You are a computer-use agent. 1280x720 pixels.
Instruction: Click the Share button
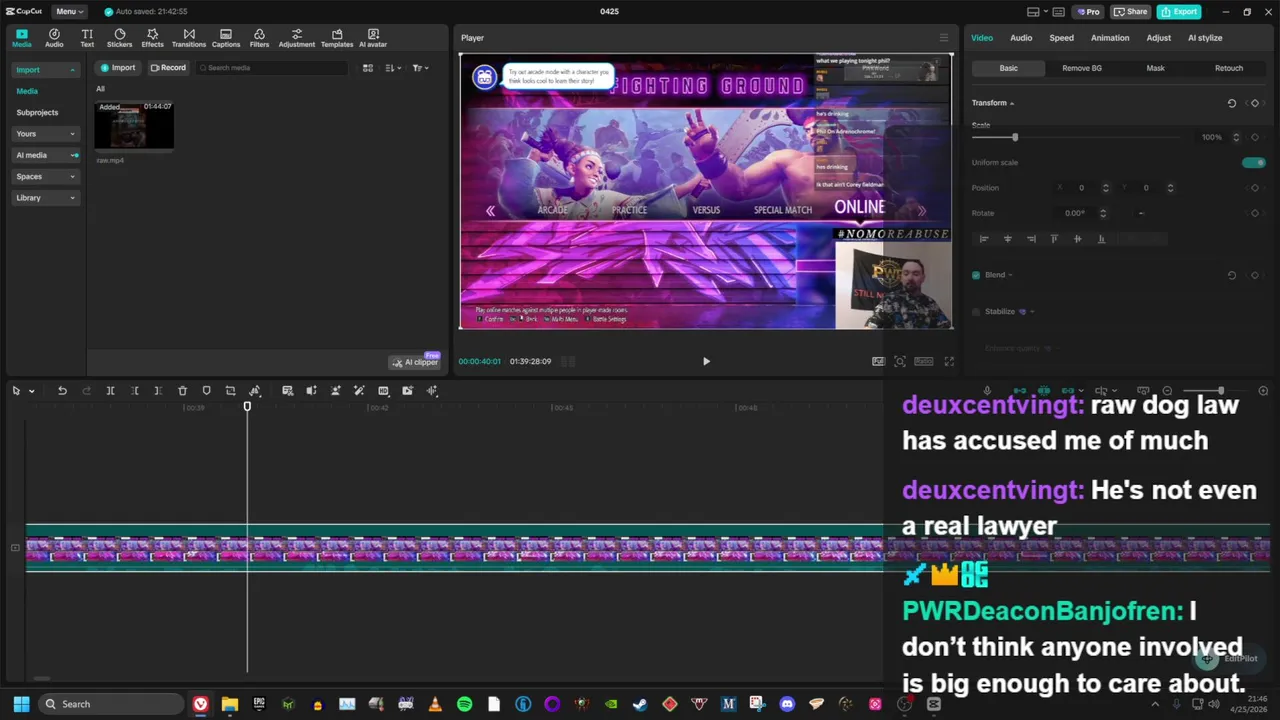tap(1130, 11)
